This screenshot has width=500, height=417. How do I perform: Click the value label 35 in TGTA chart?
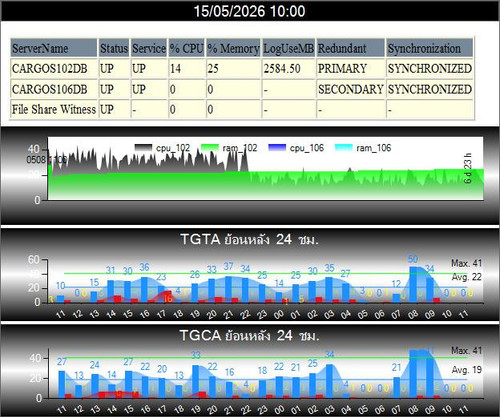pos(329,268)
